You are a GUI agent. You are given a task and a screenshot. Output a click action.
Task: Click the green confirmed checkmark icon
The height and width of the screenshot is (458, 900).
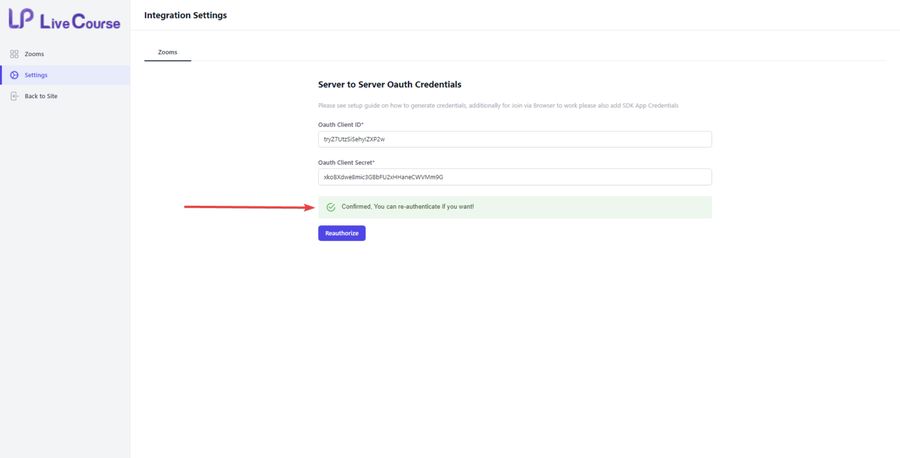(x=331, y=207)
